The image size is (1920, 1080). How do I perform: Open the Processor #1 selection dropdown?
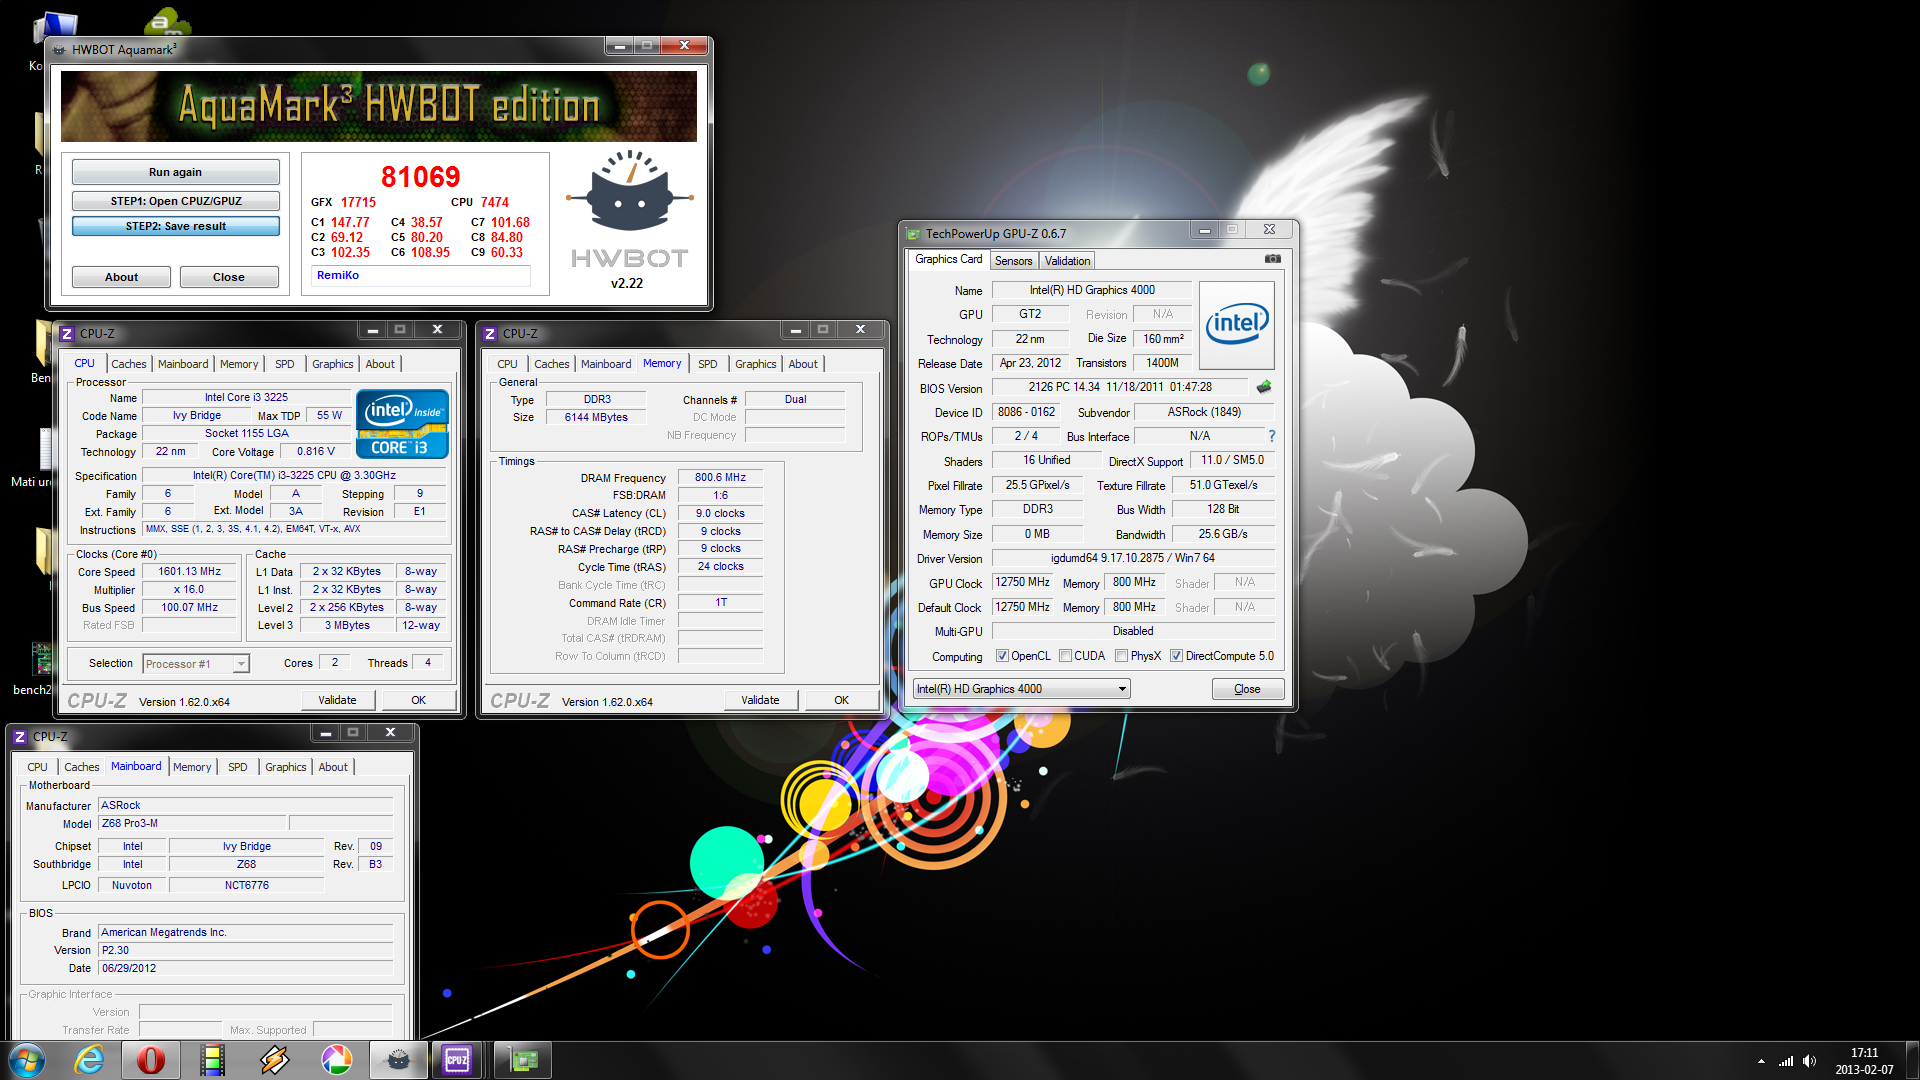196,664
